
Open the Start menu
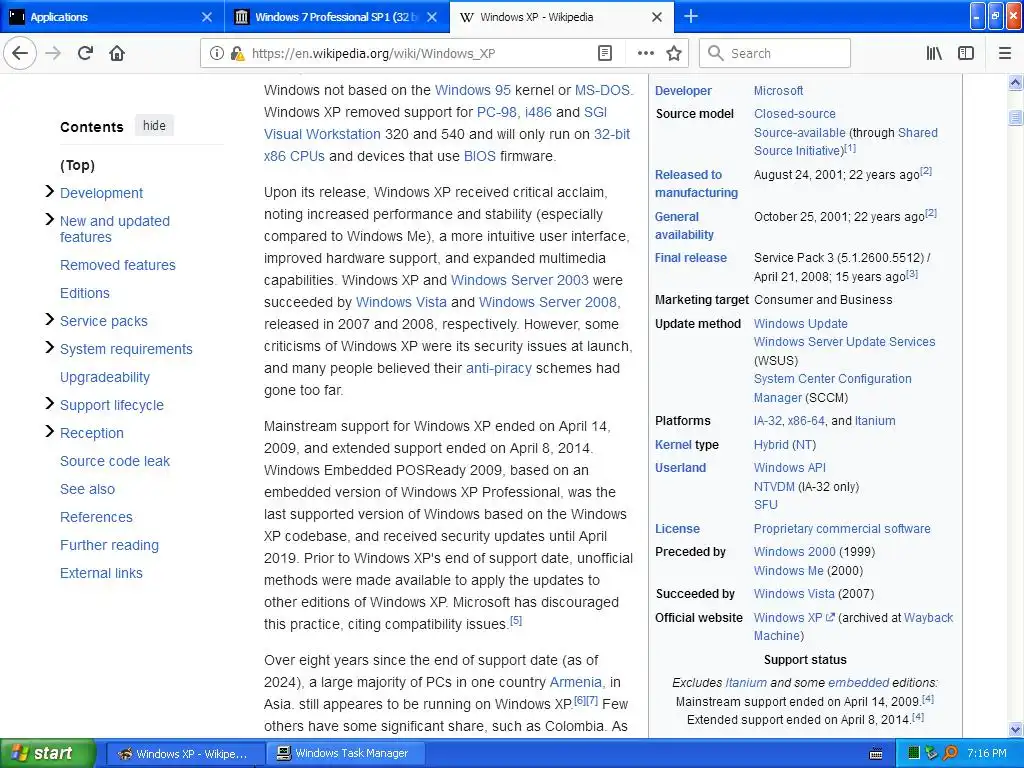tap(48, 753)
